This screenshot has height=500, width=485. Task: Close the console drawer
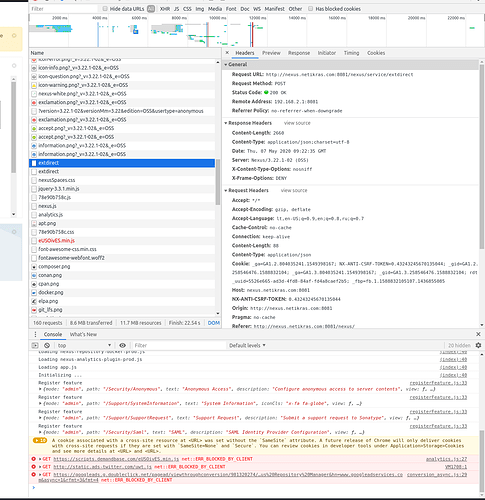(x=478, y=334)
